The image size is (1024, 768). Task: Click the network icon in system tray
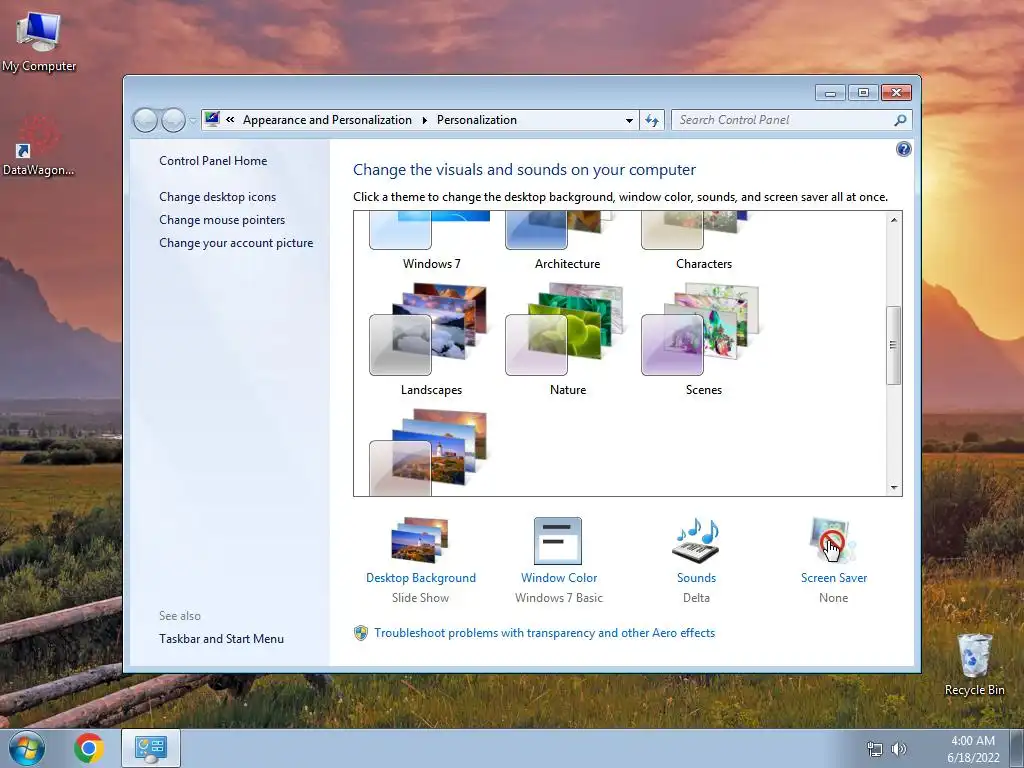point(874,749)
